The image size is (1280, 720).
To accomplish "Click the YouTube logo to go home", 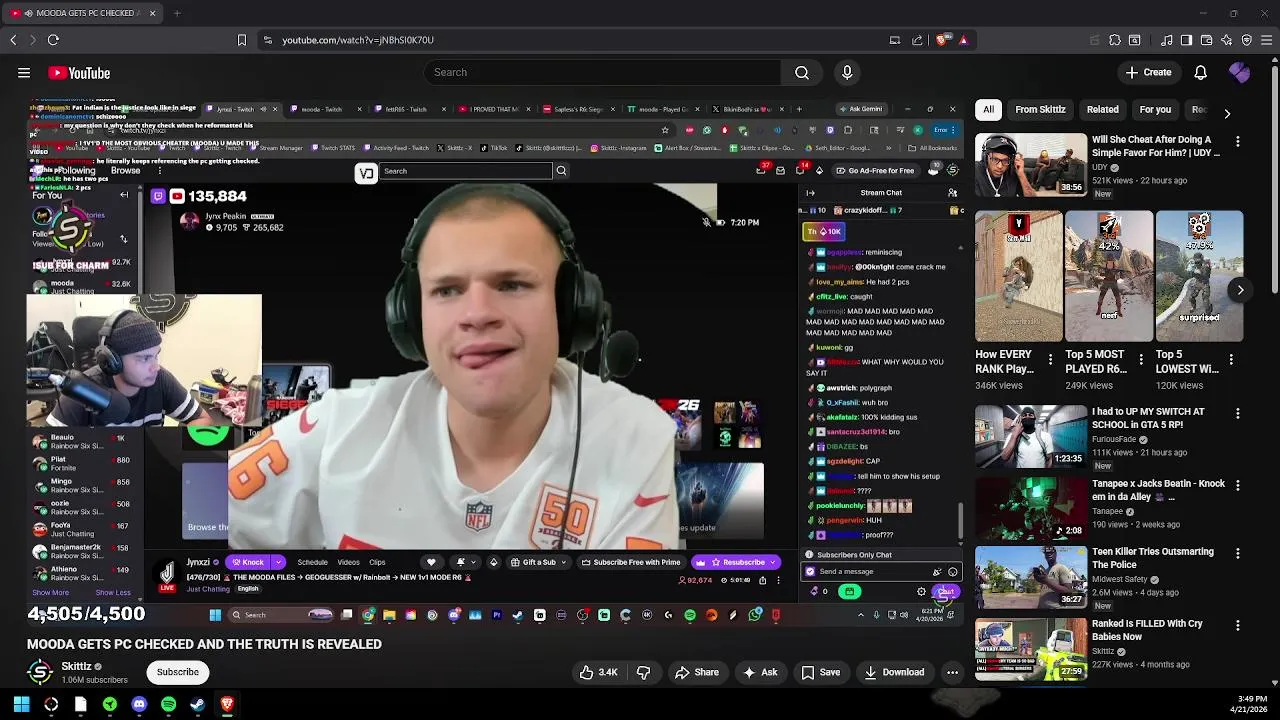I will click(x=79, y=73).
